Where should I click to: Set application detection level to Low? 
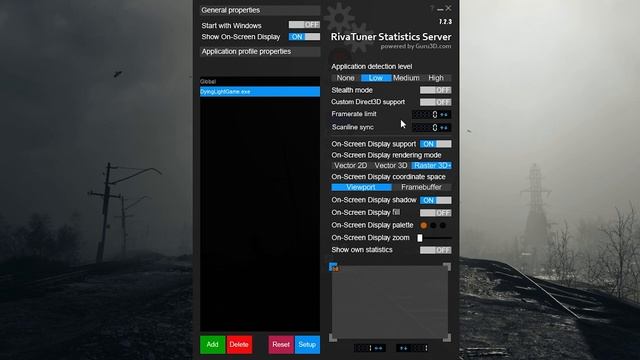[x=376, y=78]
